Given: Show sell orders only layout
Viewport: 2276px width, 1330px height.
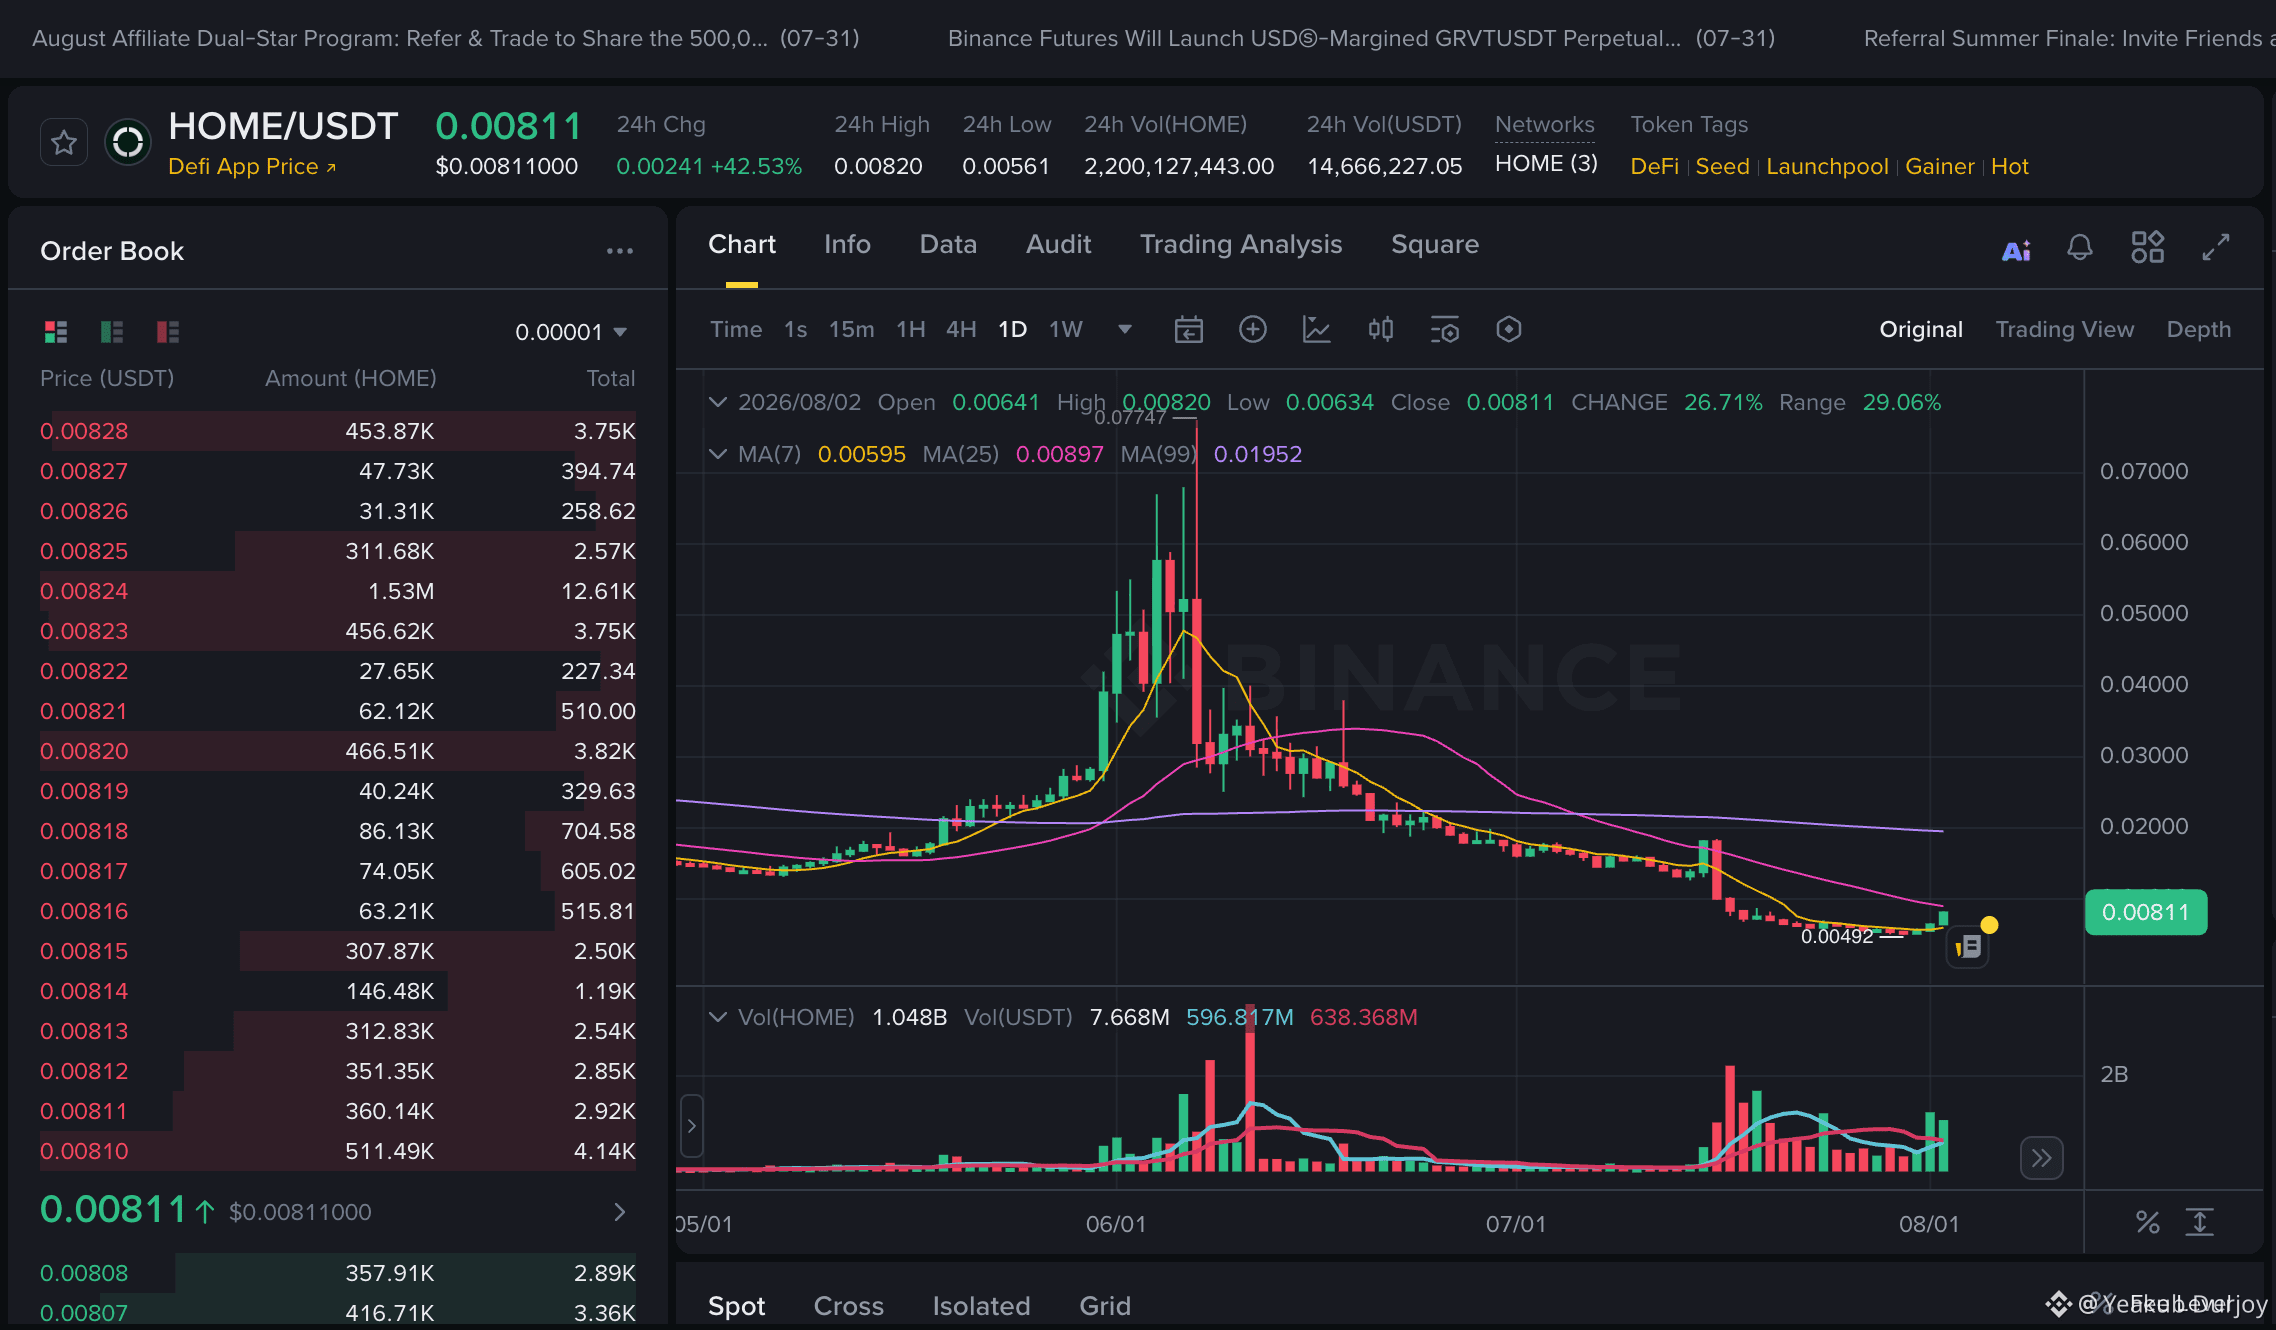Looking at the screenshot, I should 168,331.
